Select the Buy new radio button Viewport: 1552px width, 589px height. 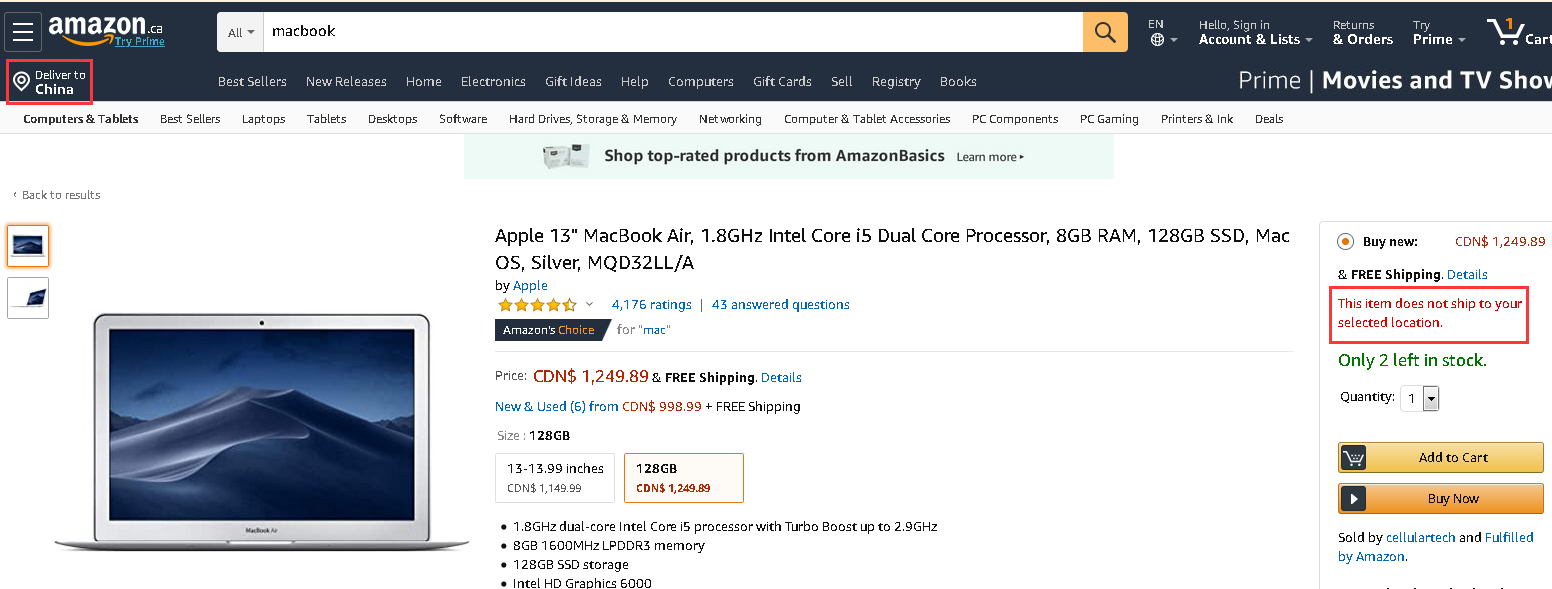pyautogui.click(x=1345, y=242)
